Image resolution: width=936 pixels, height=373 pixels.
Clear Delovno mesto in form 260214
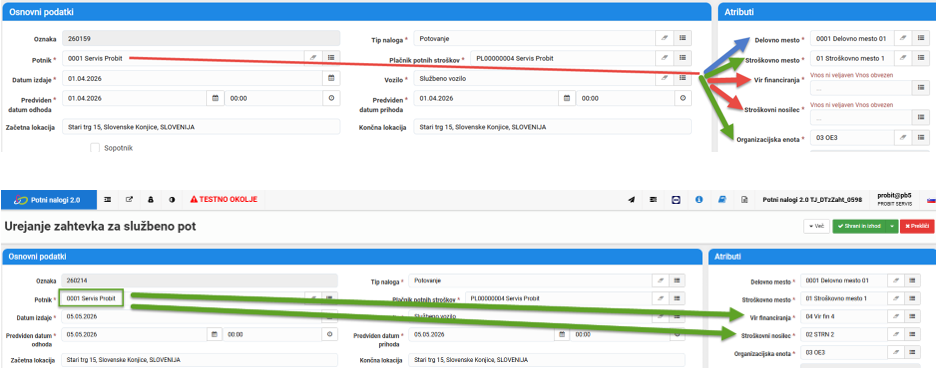click(x=895, y=280)
